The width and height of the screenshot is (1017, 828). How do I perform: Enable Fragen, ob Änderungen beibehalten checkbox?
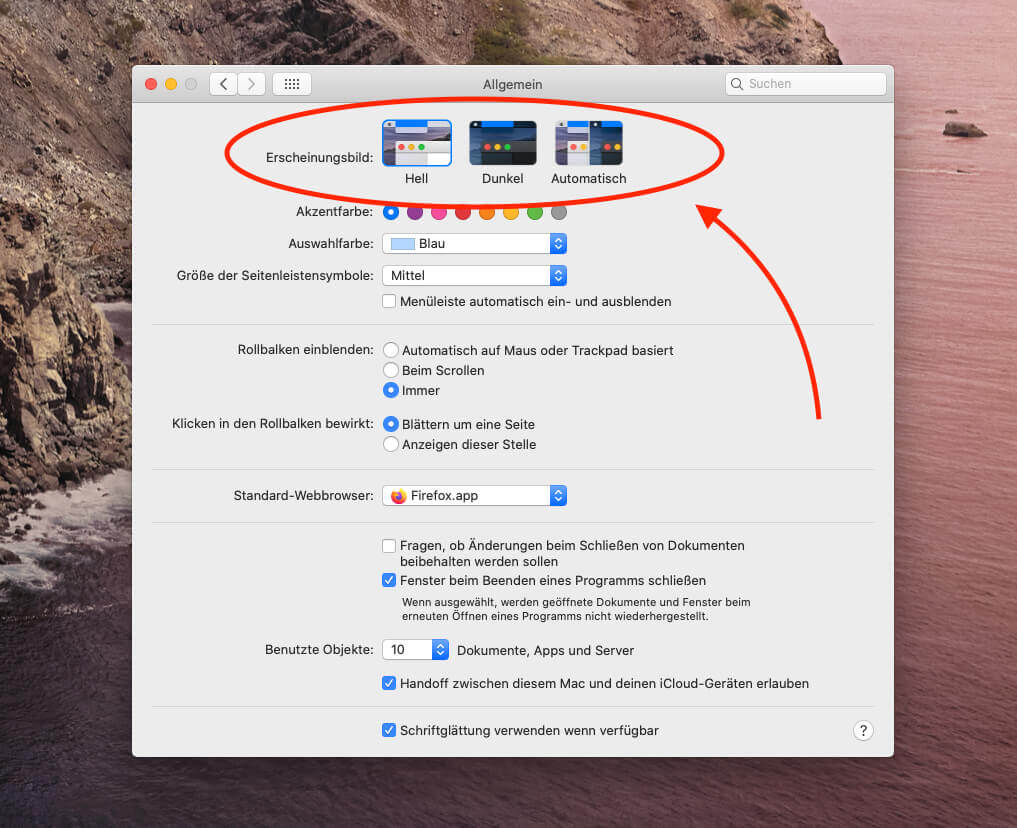click(x=389, y=546)
